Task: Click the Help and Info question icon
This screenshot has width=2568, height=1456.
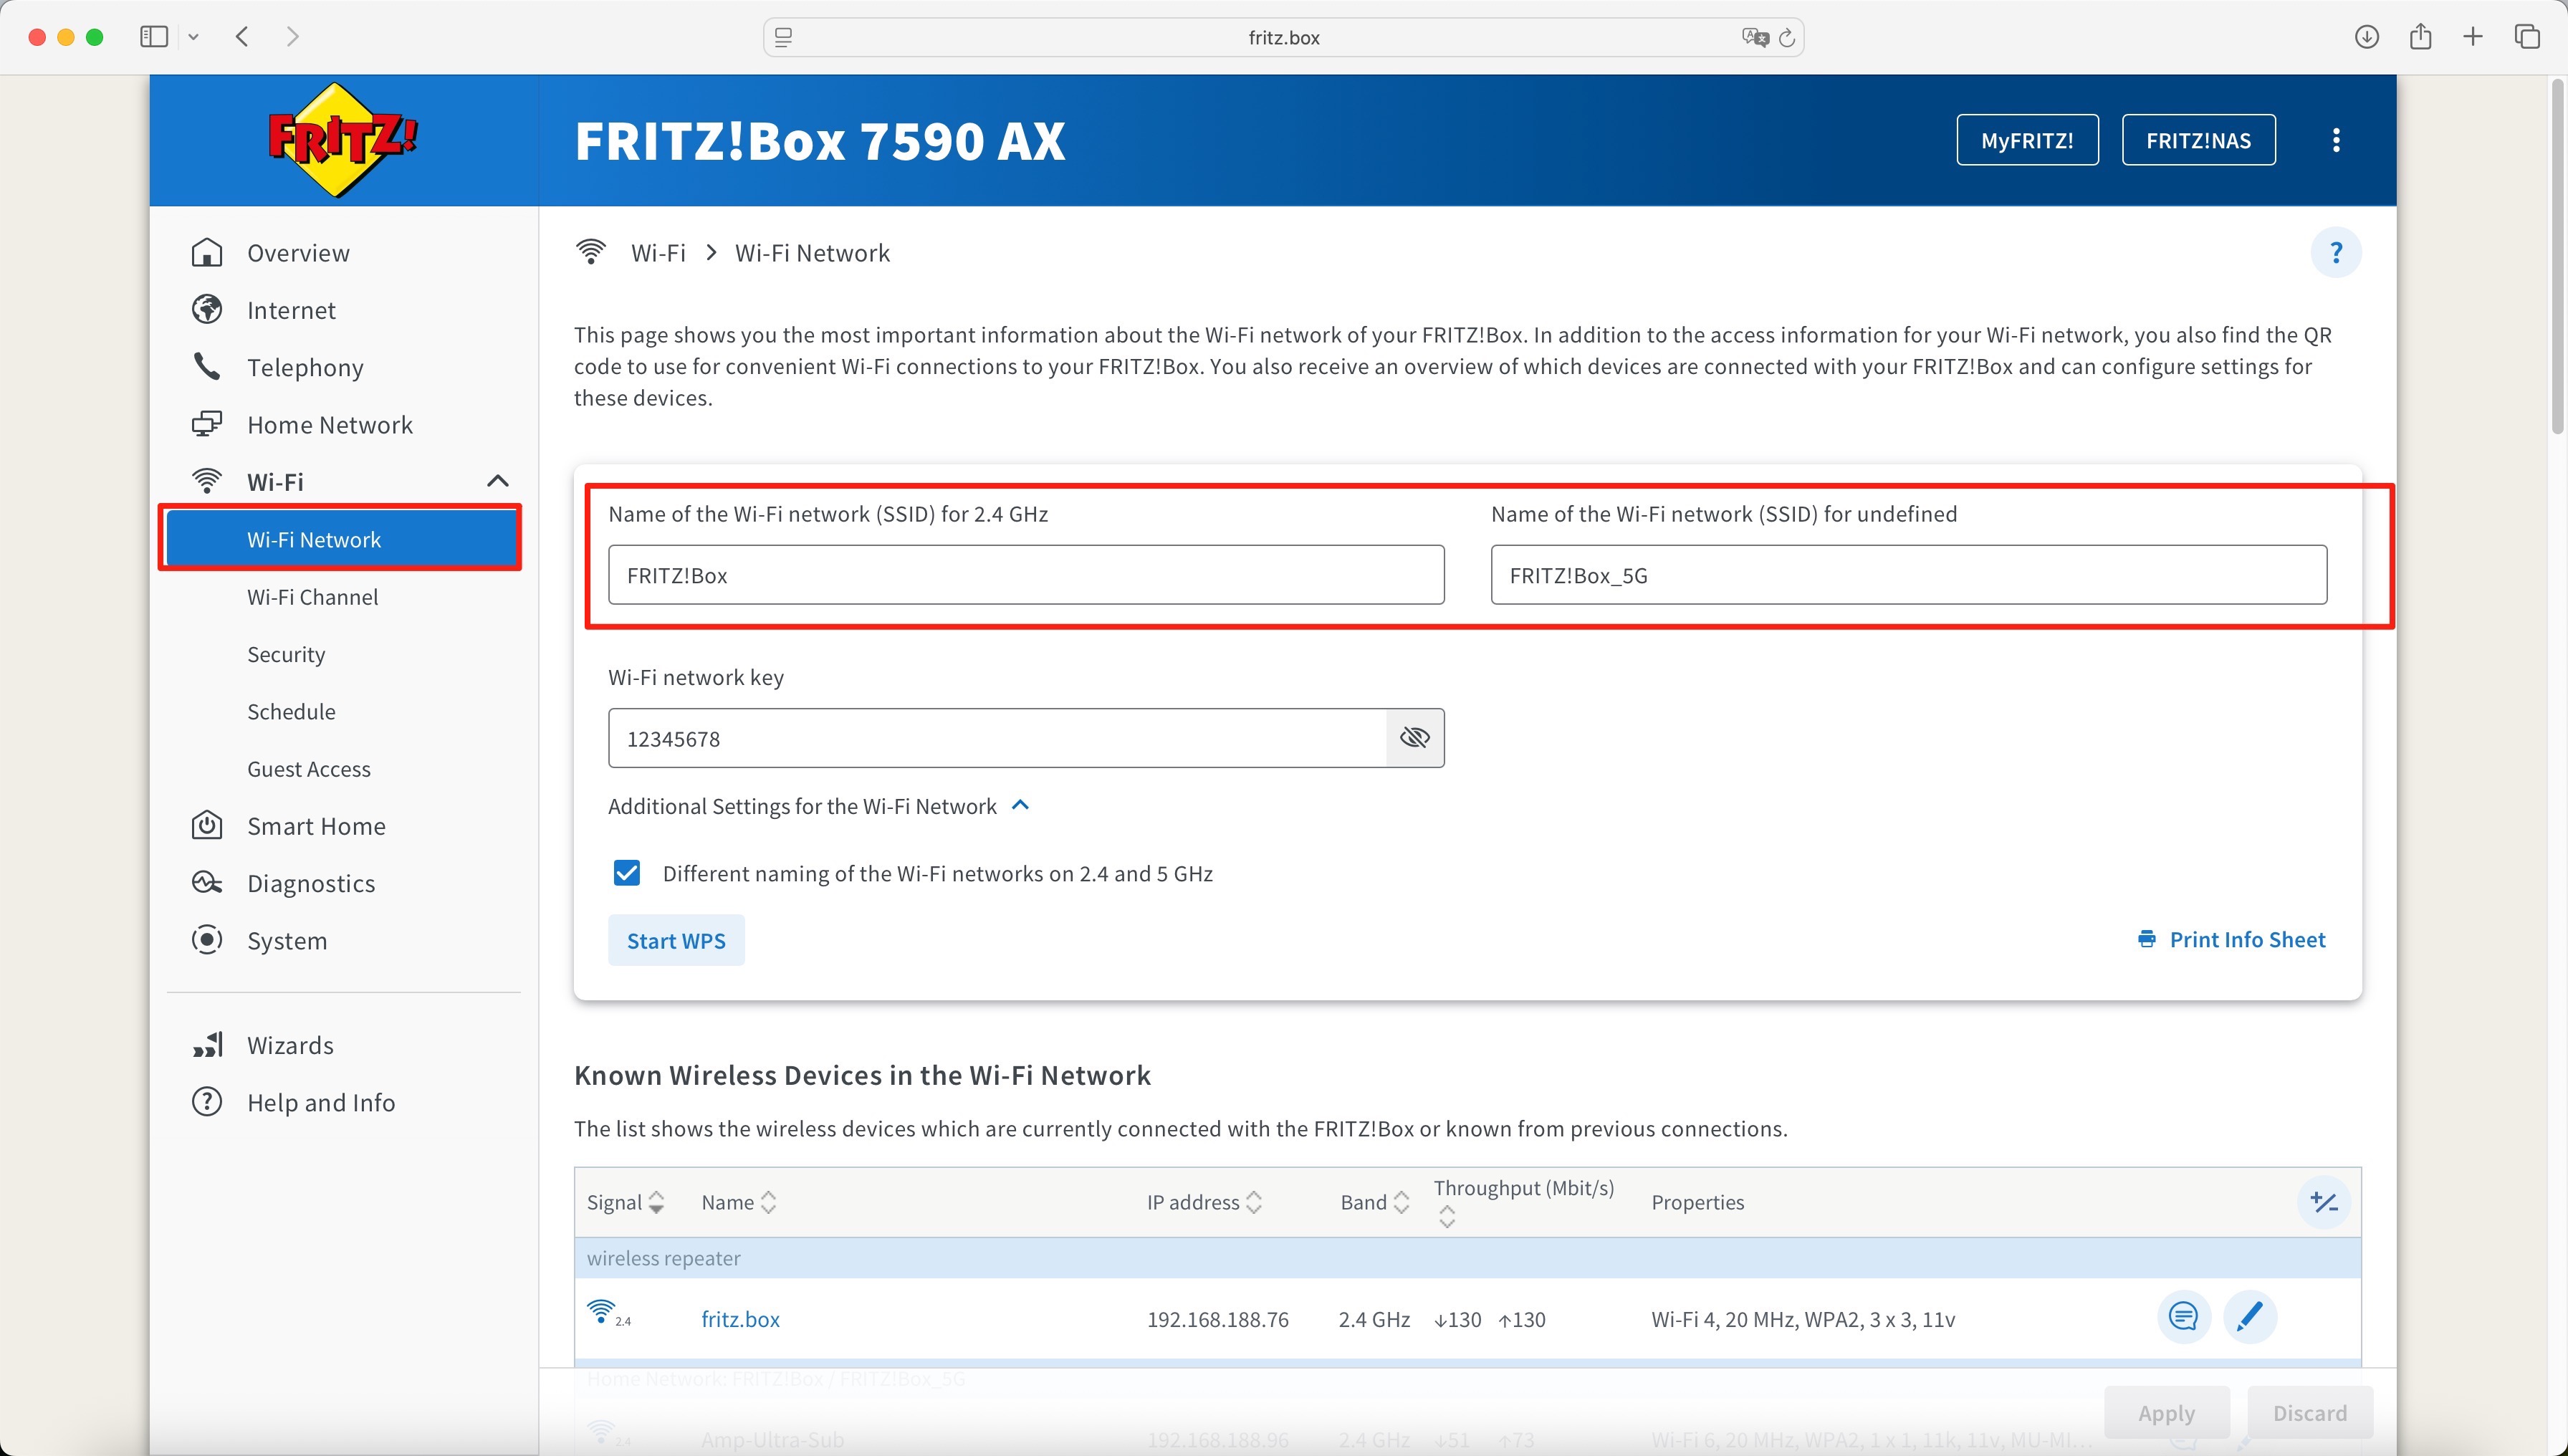Action: click(207, 1102)
